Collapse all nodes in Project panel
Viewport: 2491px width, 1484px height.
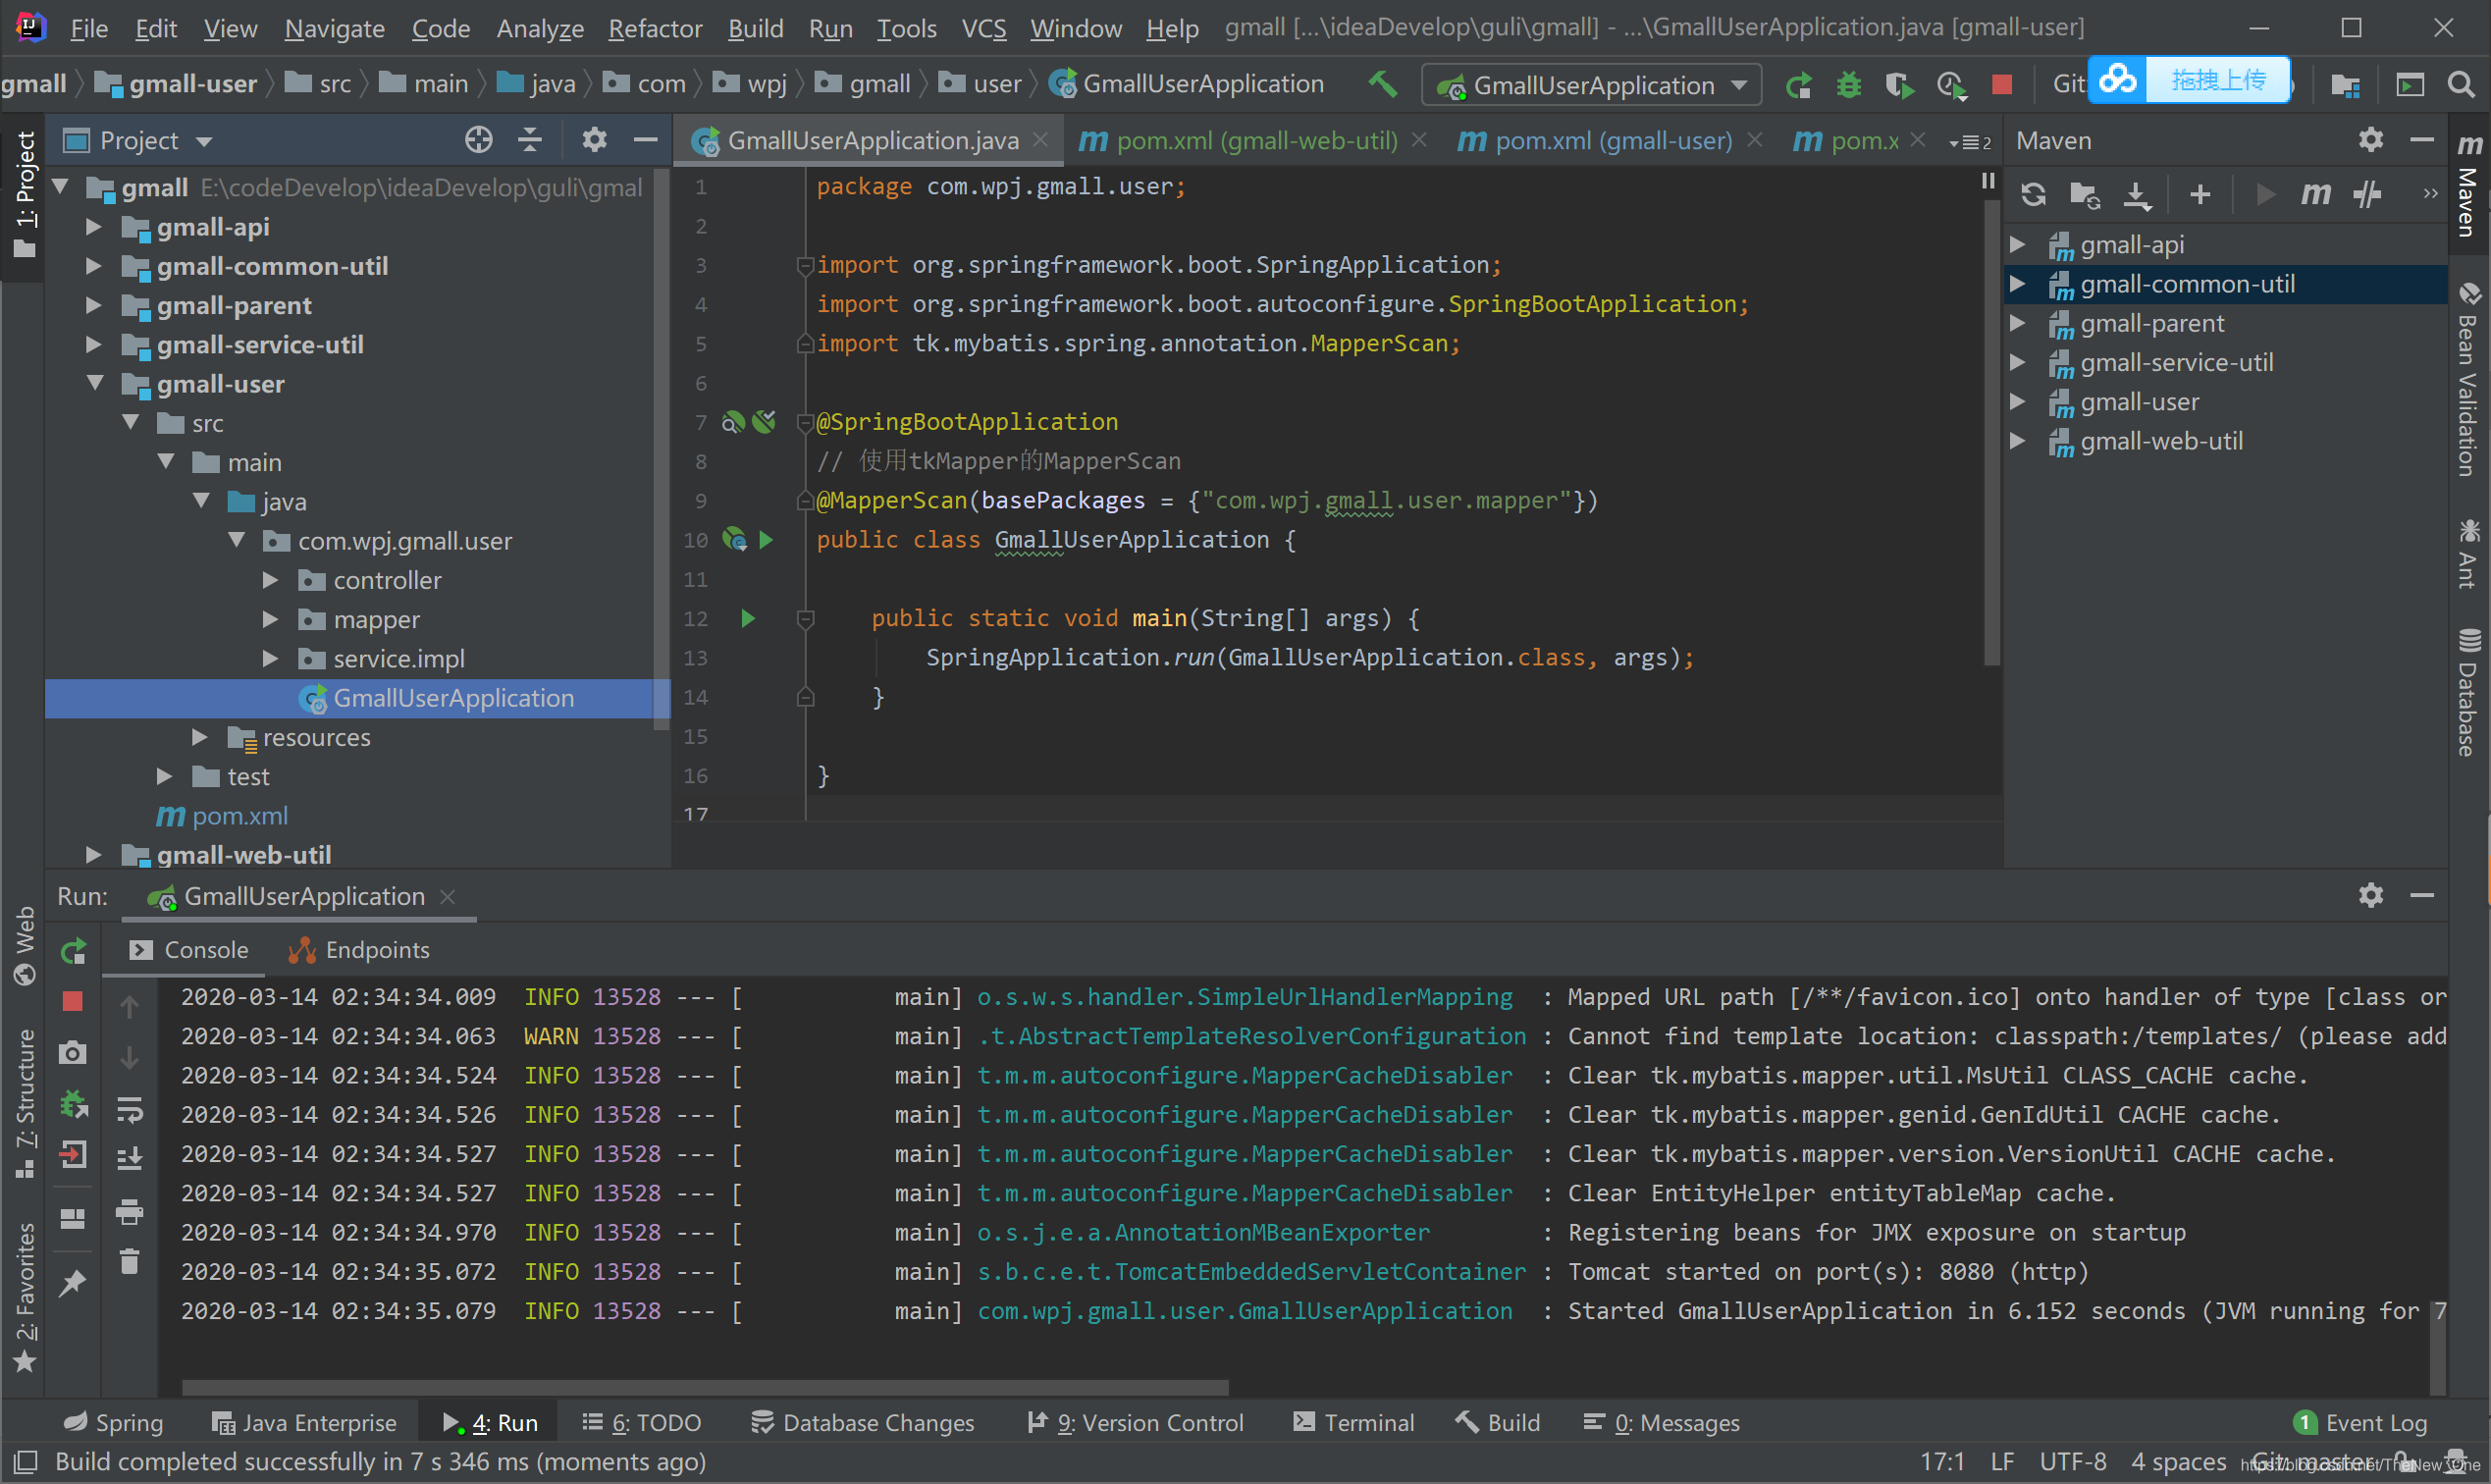[530, 140]
